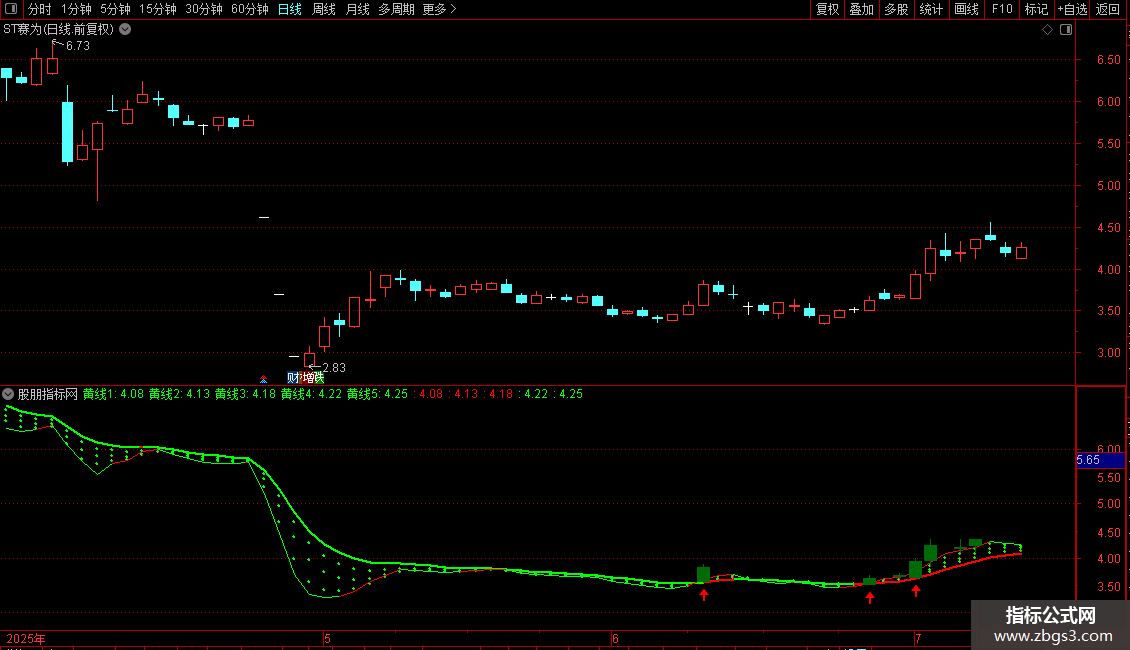The height and width of the screenshot is (650, 1130).
Task: Click the small red arrow info marker
Action: [x=264, y=379]
